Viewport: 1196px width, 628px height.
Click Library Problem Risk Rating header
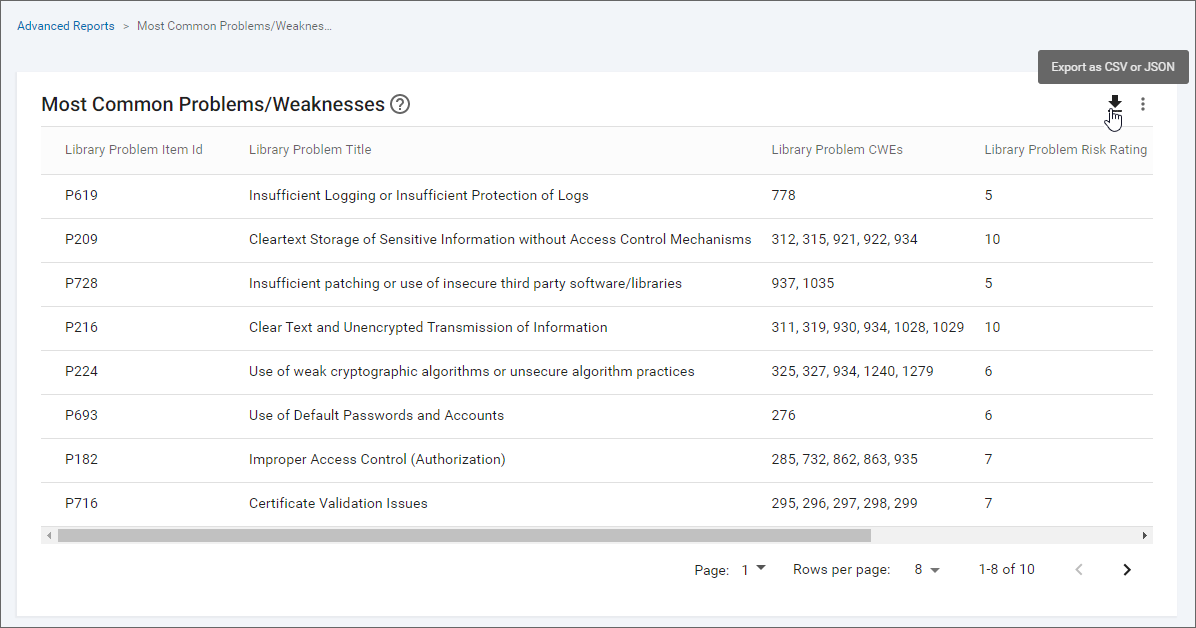pos(1065,150)
